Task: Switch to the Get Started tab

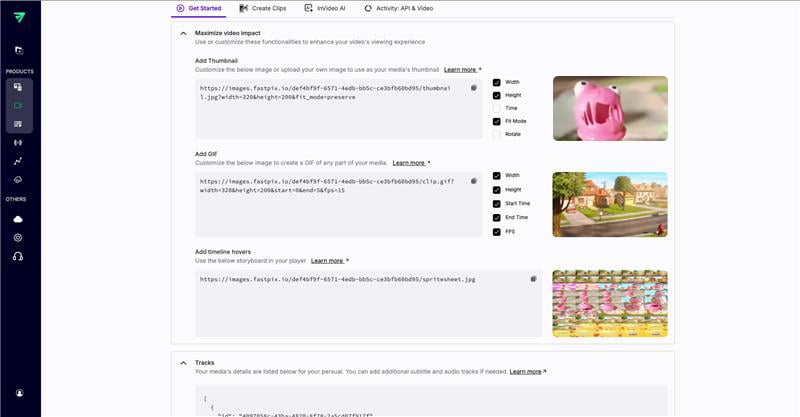Action: pos(198,8)
